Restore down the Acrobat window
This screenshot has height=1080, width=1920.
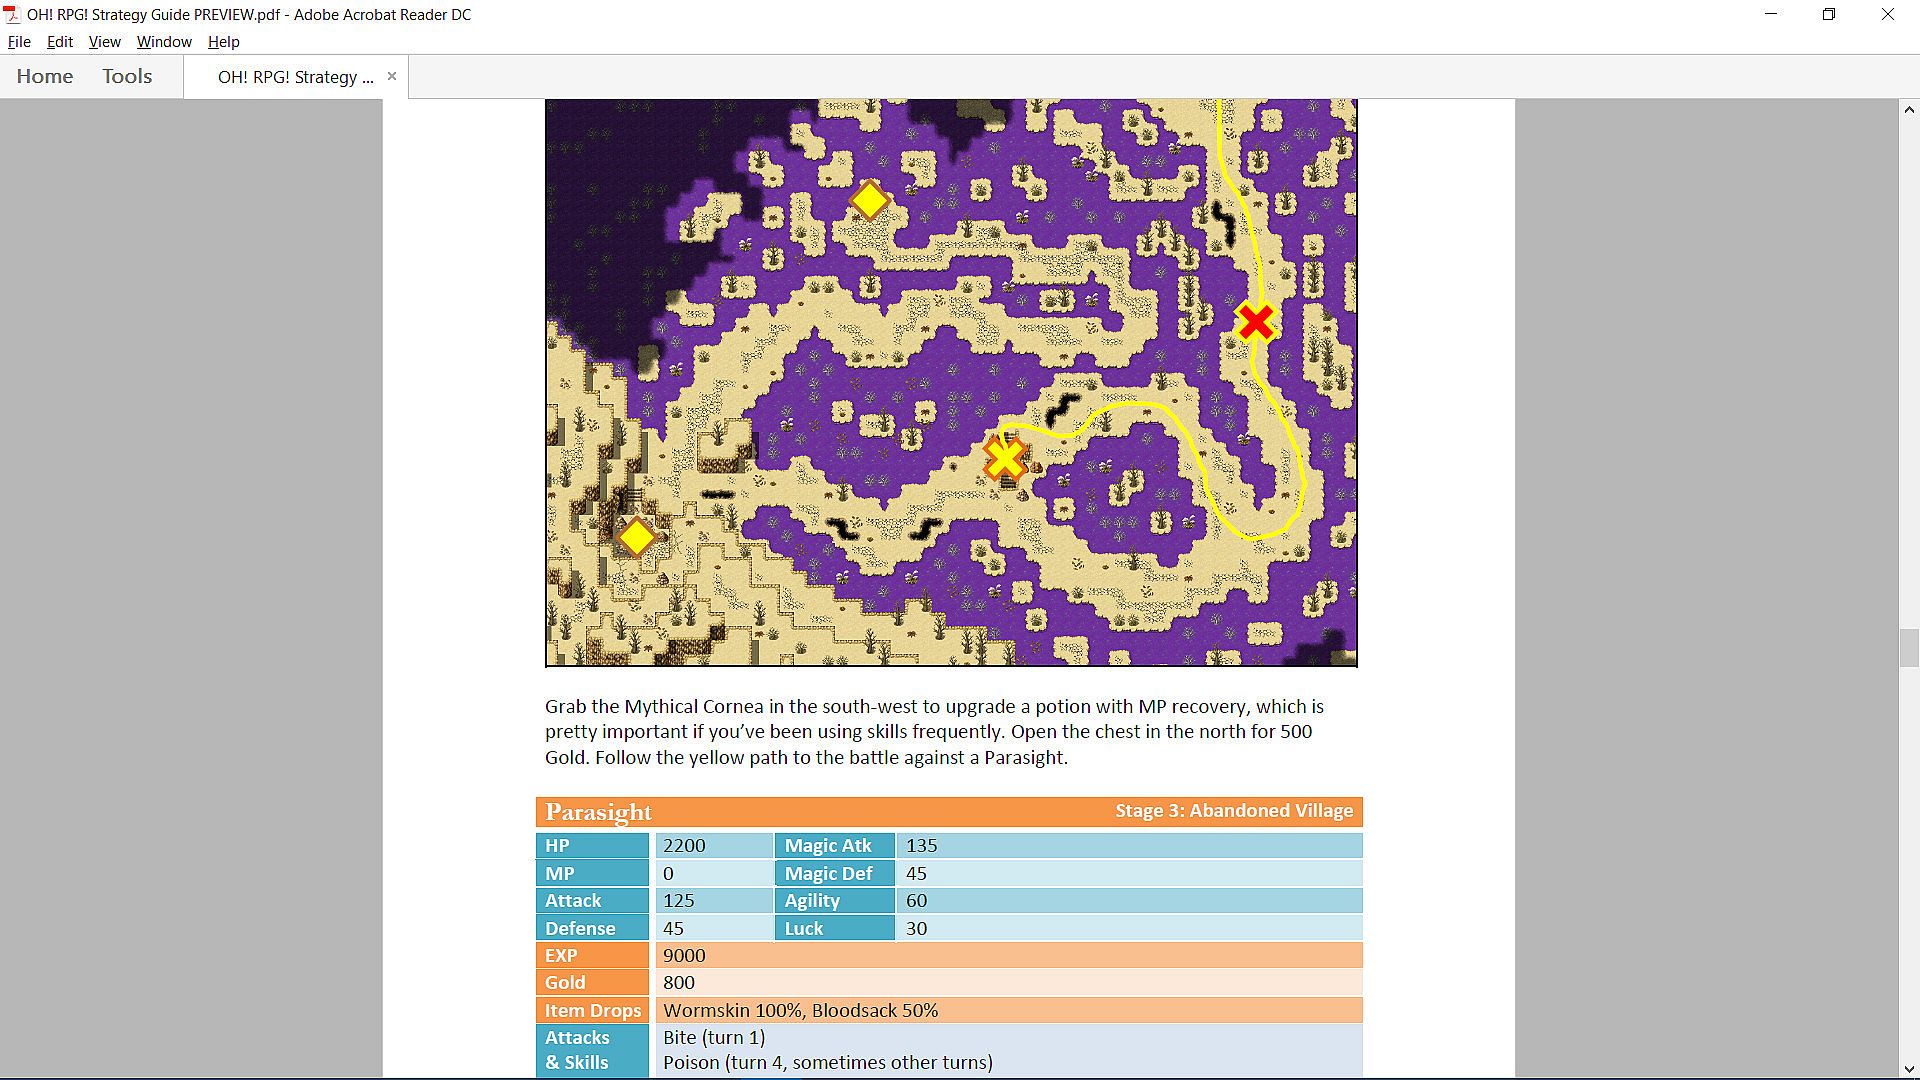(x=1828, y=15)
